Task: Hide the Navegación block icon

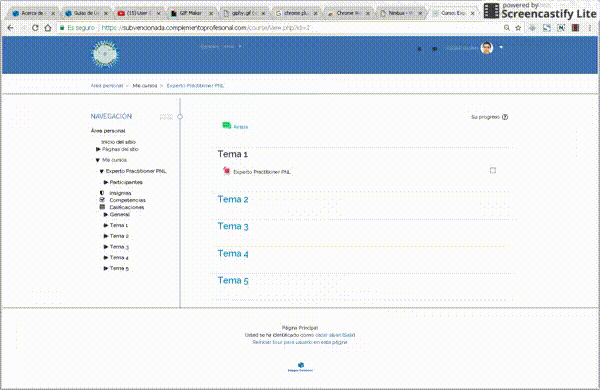Action: coord(166,117)
